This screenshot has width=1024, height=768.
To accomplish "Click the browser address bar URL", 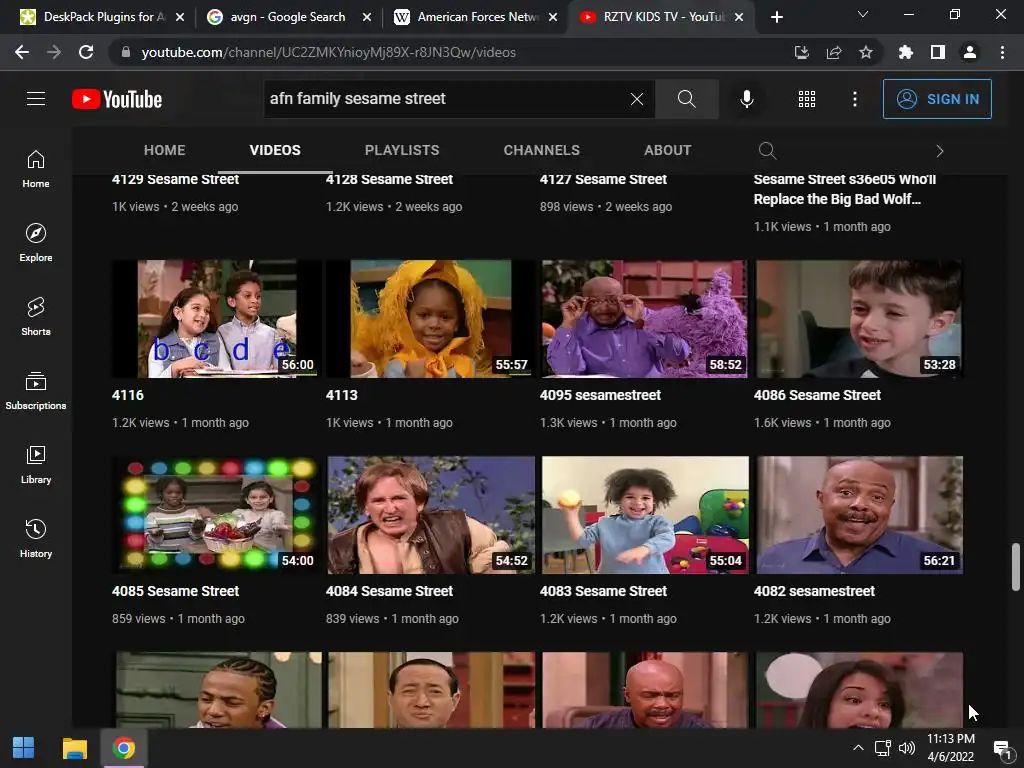I will [328, 52].
